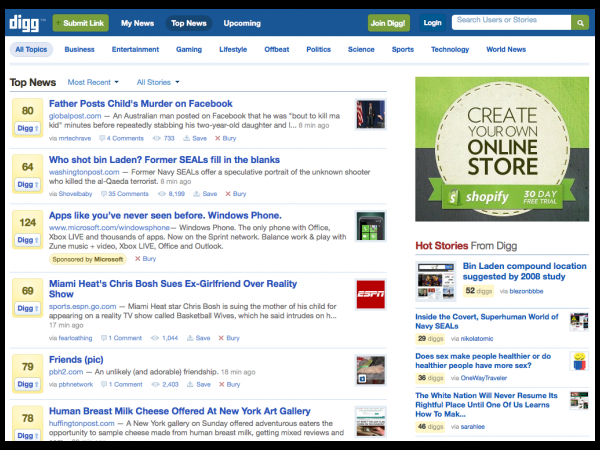Digg the Father Posts Child's Murder story
The width and height of the screenshot is (600, 450).
(x=28, y=128)
